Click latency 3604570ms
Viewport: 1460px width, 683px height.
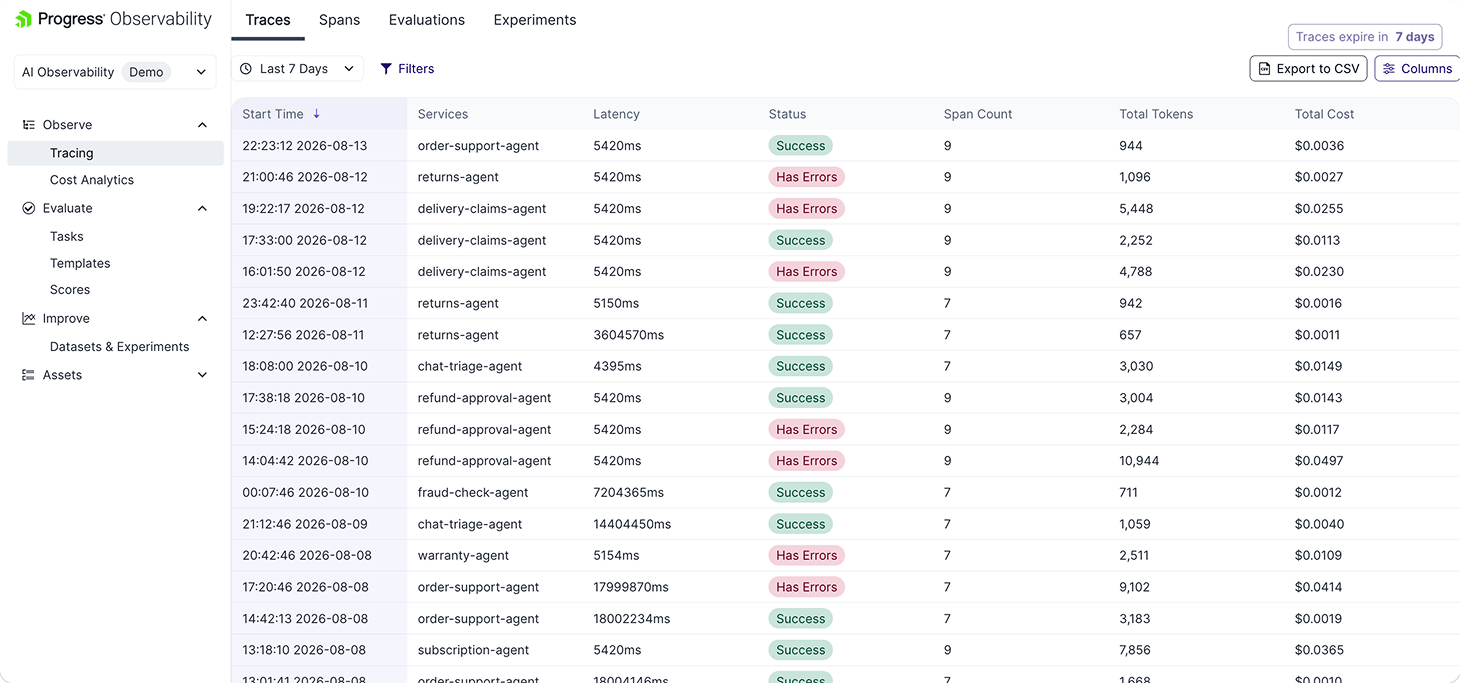(628, 335)
